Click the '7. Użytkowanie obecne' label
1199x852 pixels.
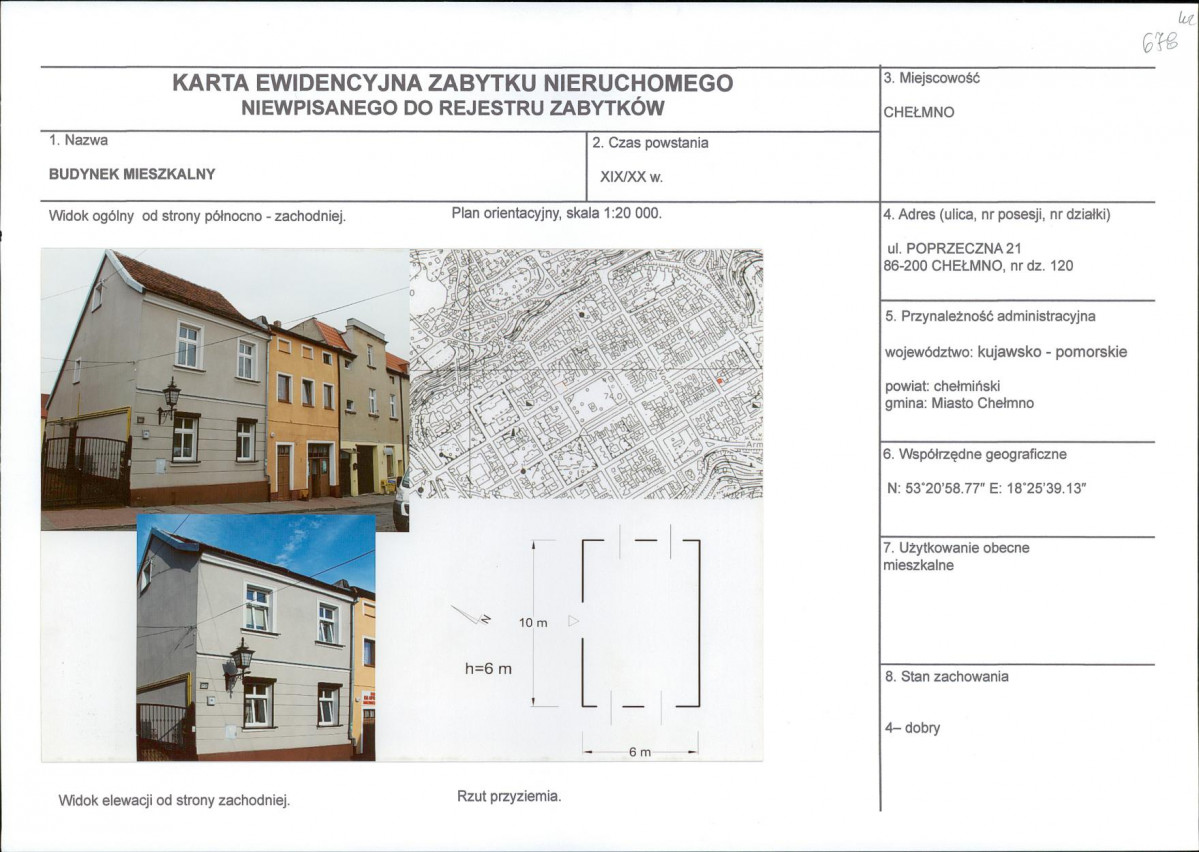pos(956,548)
